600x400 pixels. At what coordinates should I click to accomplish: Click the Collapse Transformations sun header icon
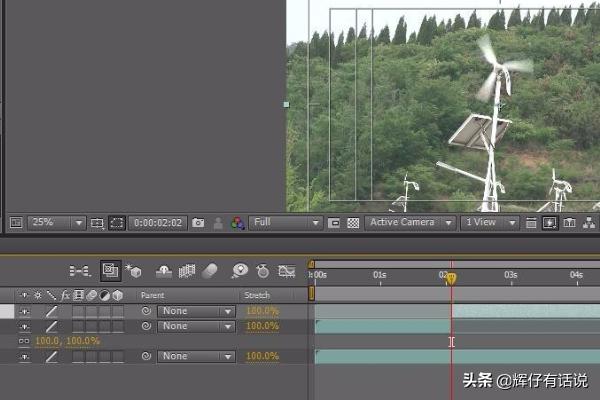click(38, 295)
